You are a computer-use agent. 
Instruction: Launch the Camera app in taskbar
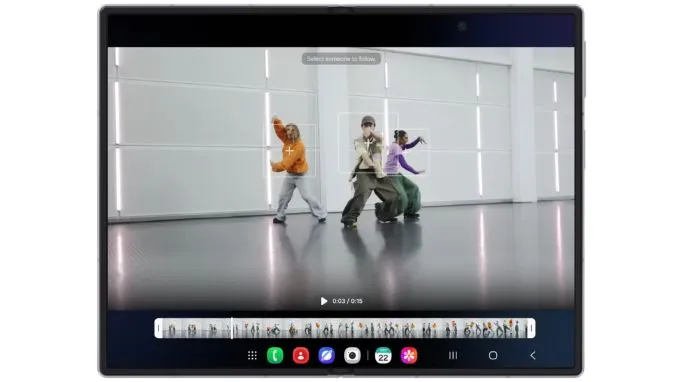352,356
